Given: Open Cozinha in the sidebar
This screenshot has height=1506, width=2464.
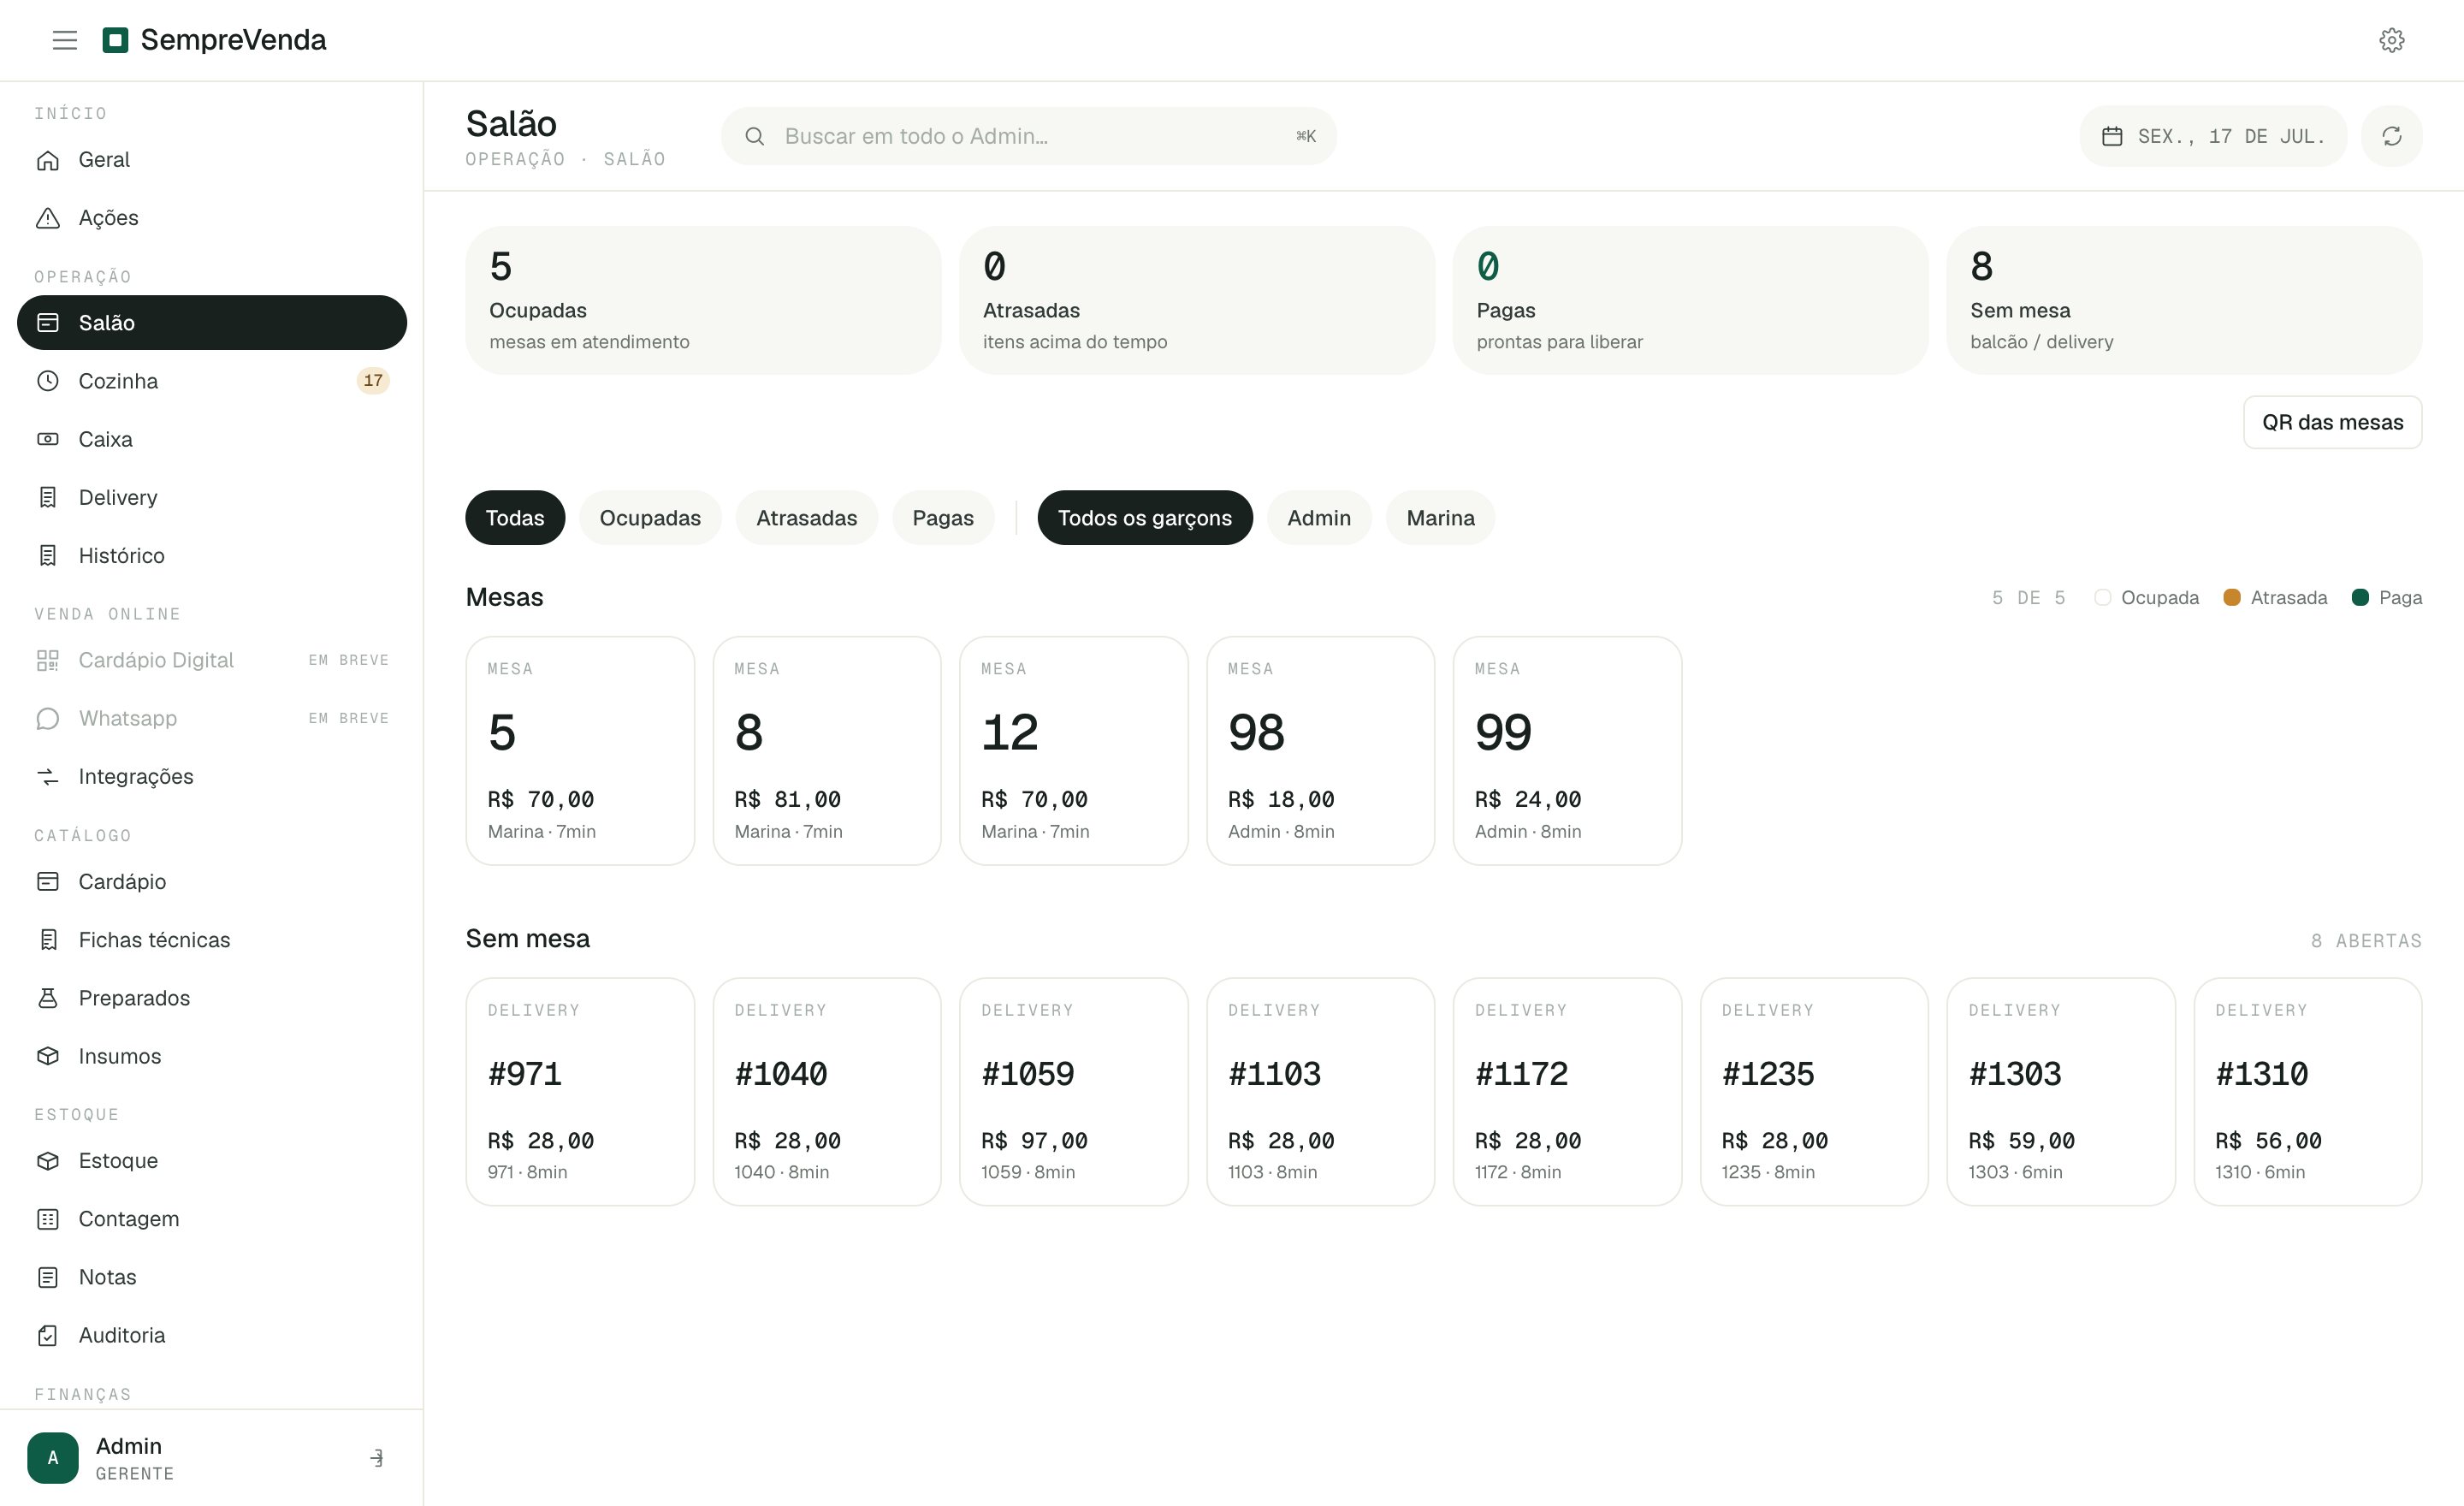Looking at the screenshot, I should [212, 381].
